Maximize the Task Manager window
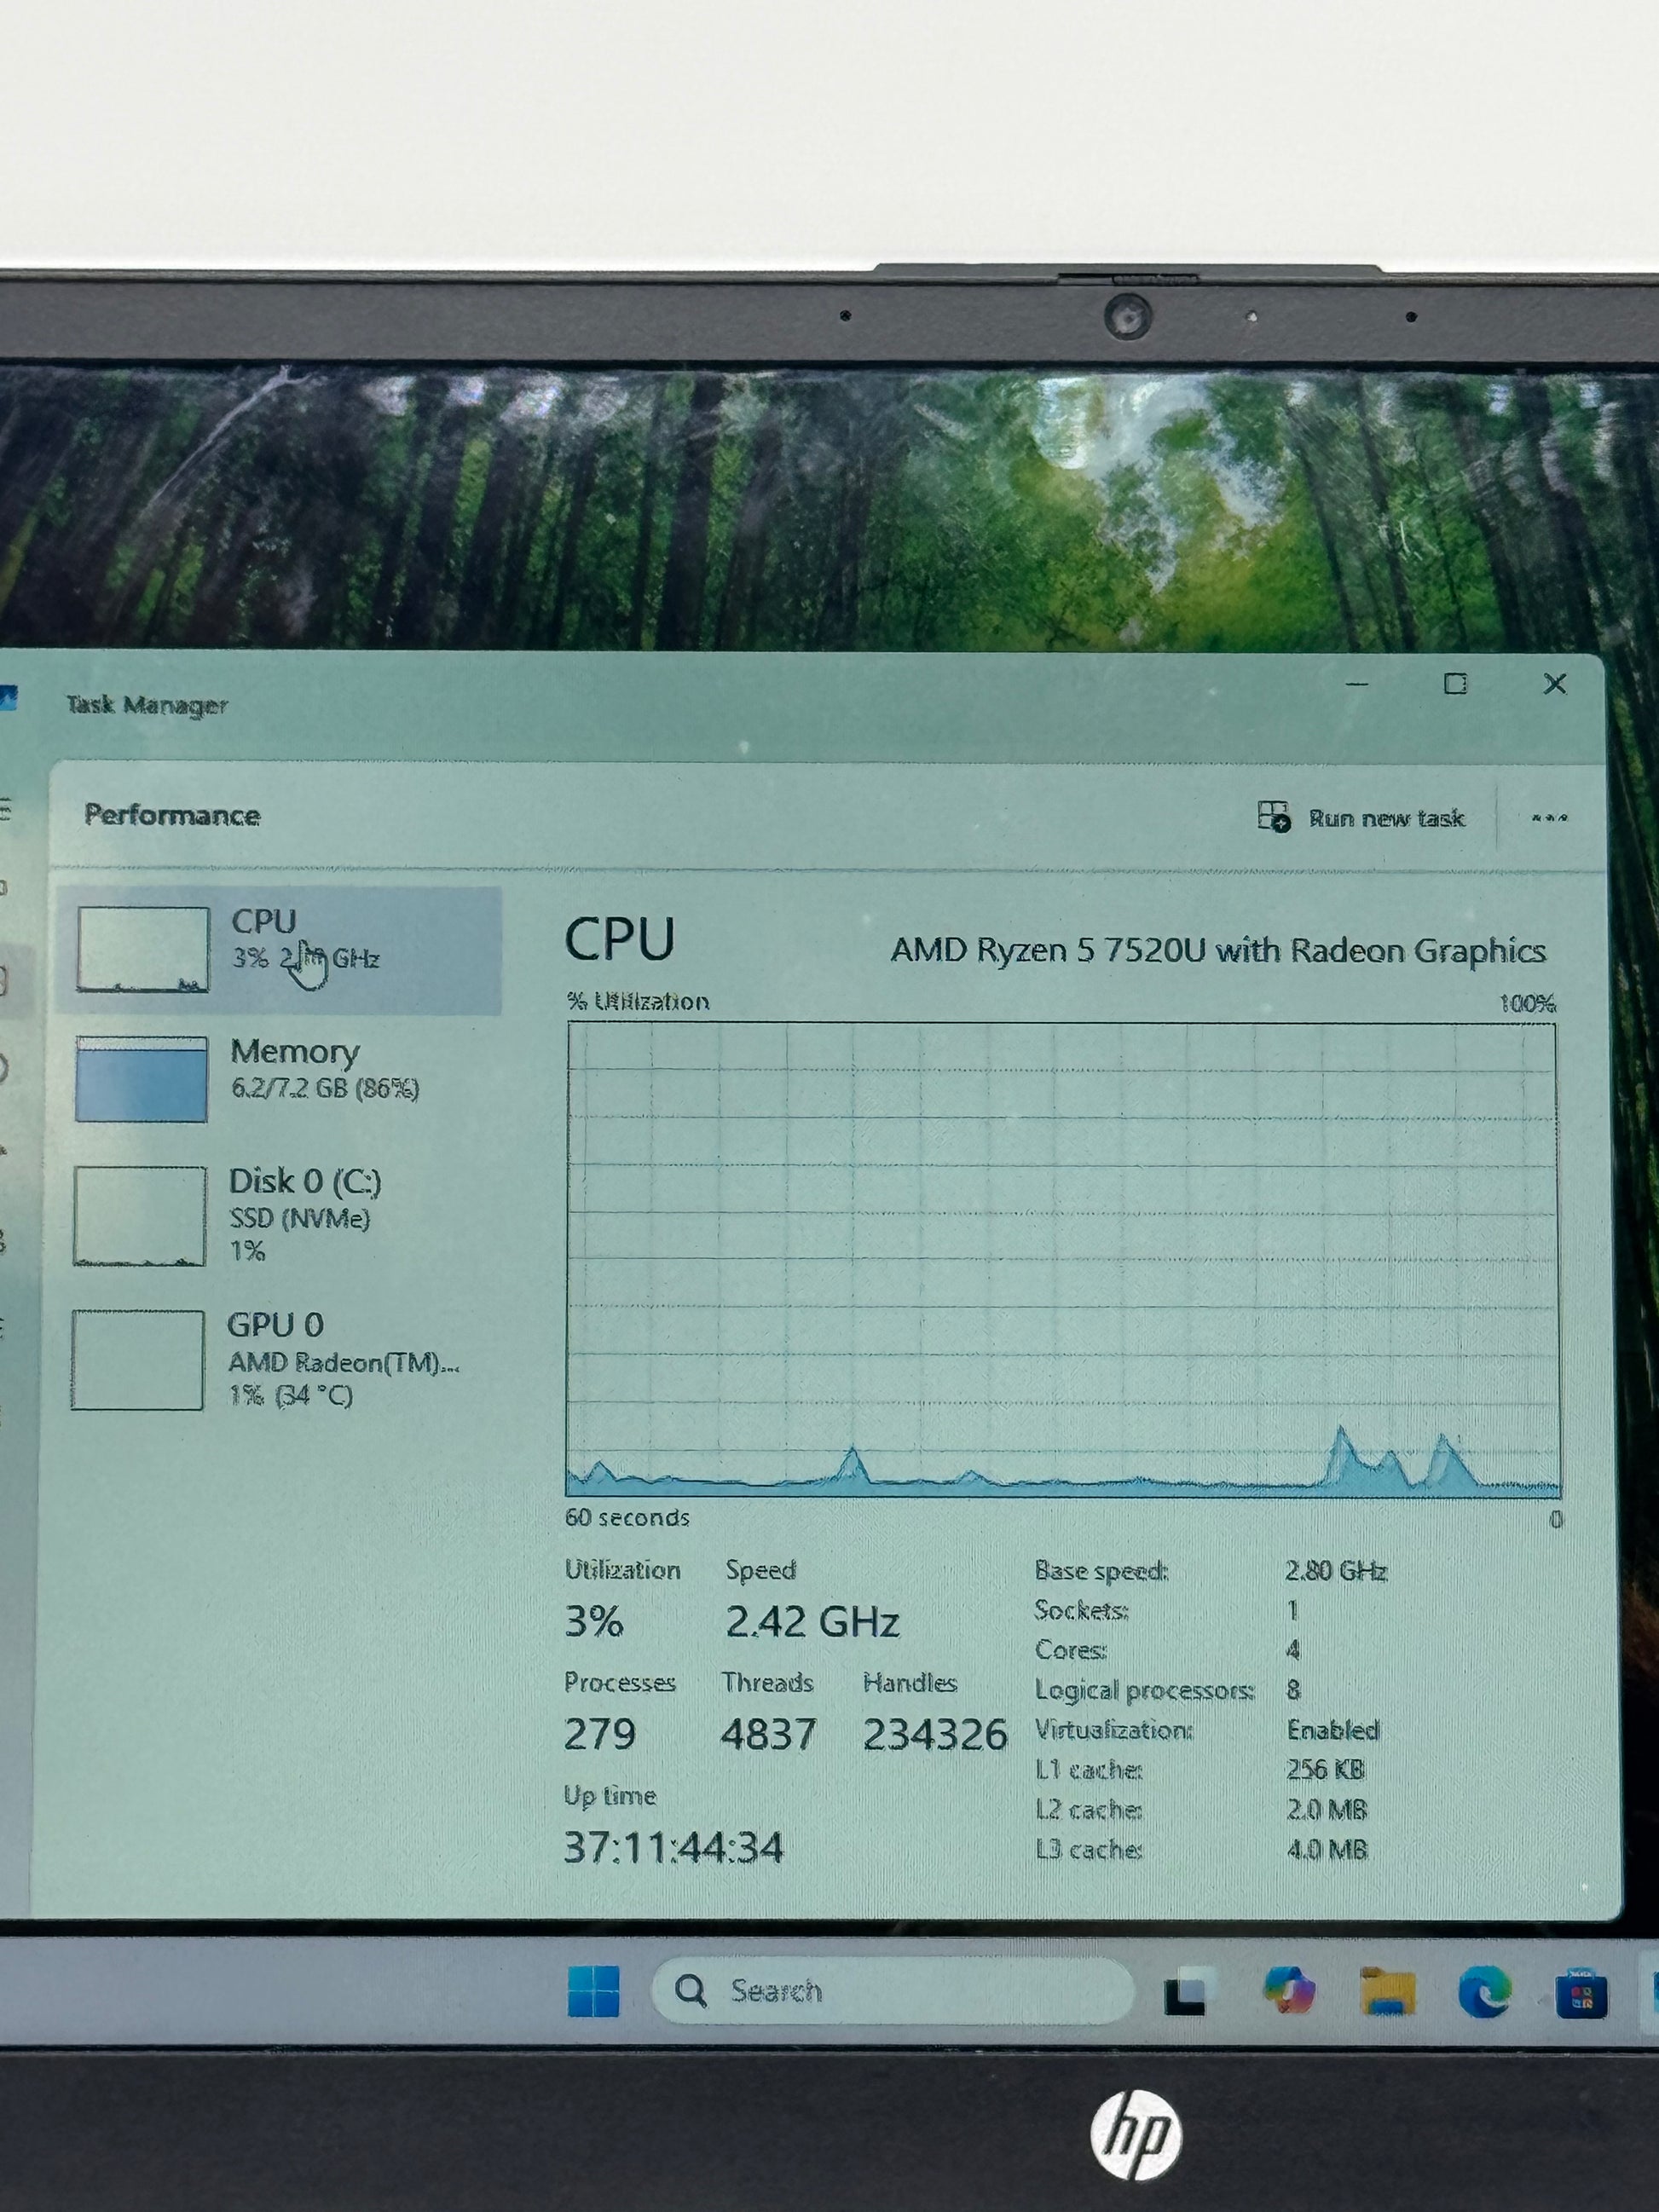 click(1455, 684)
